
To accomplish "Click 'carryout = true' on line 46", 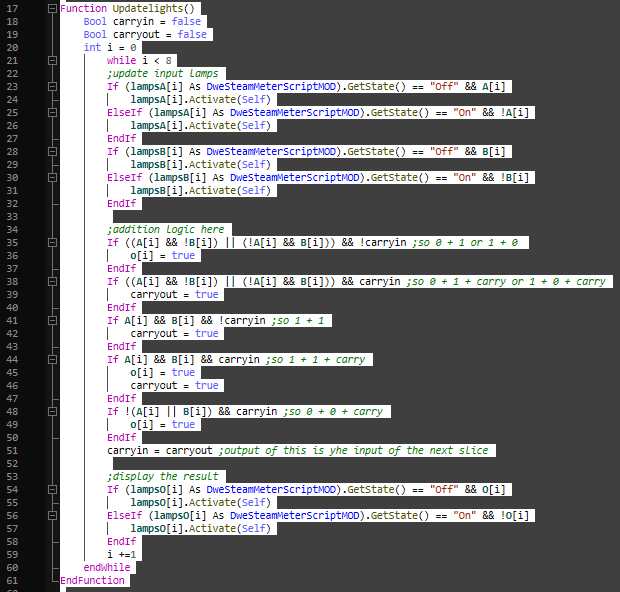I will [174, 386].
